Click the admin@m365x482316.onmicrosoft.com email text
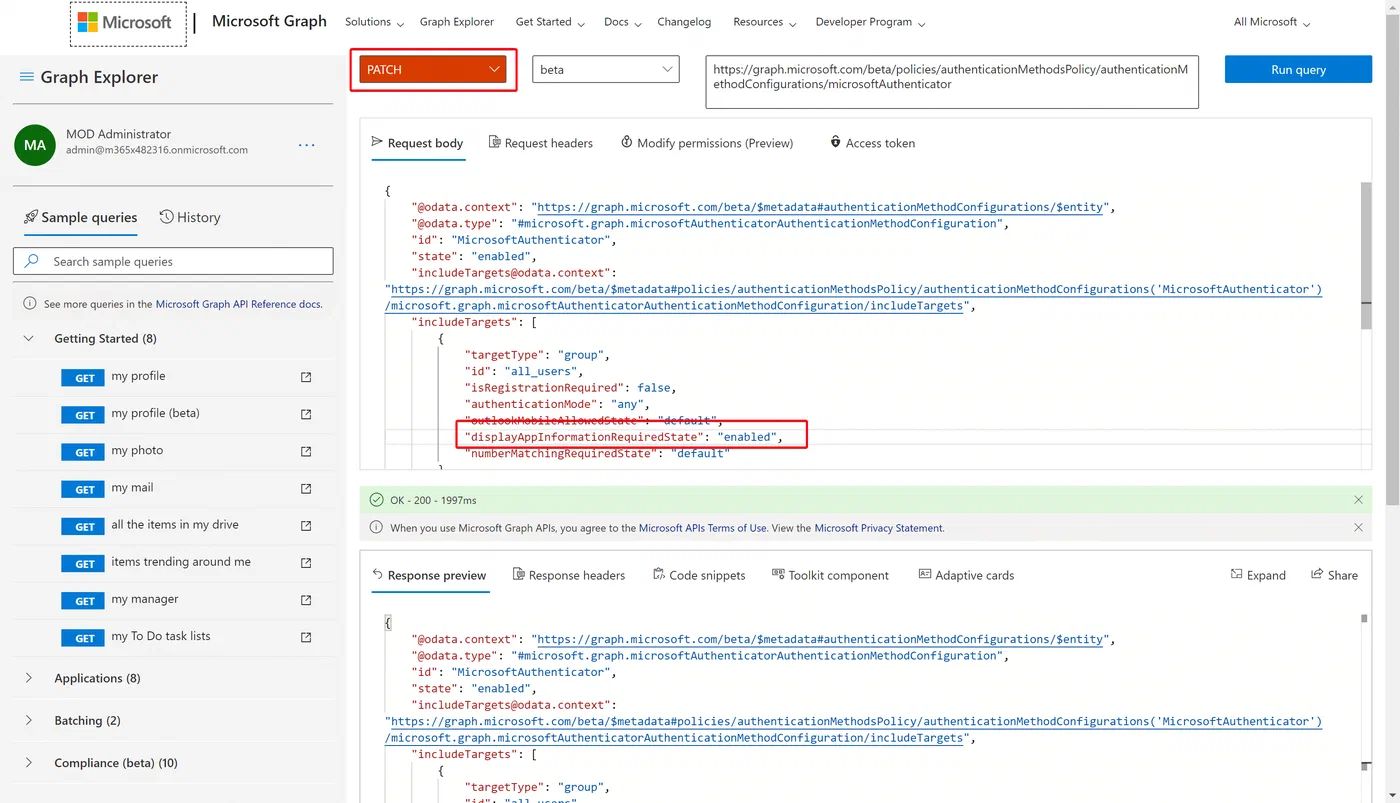Screen dimensions: 1400x803 tap(157, 150)
